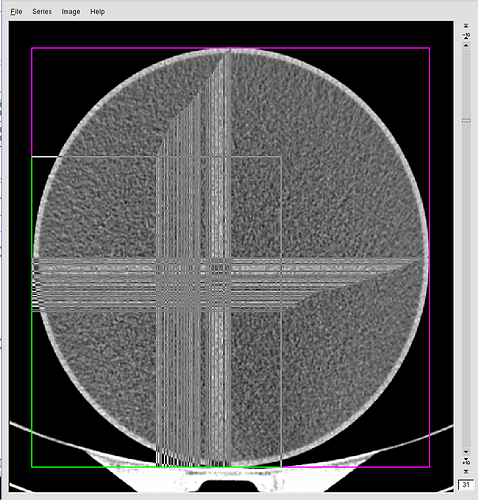Click the next slice down arrow
The image size is (478, 500).
(466, 452)
